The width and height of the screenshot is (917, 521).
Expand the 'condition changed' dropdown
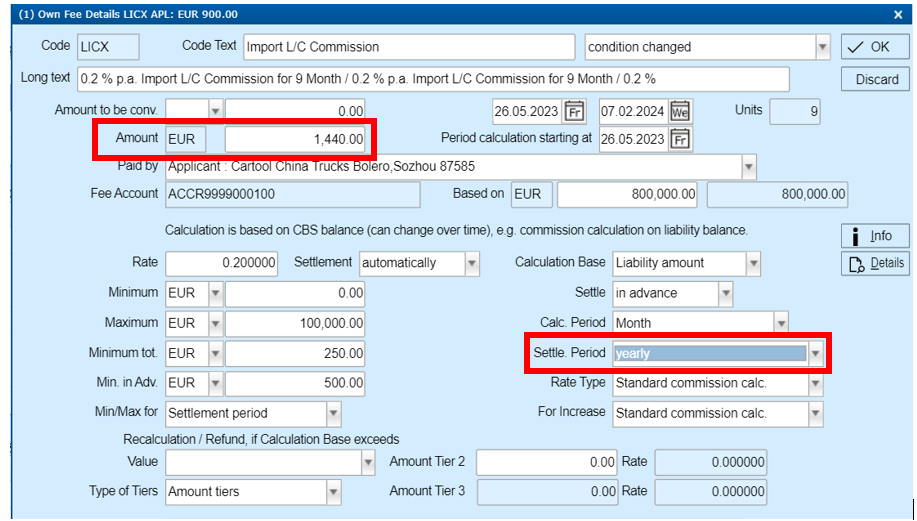[822, 47]
